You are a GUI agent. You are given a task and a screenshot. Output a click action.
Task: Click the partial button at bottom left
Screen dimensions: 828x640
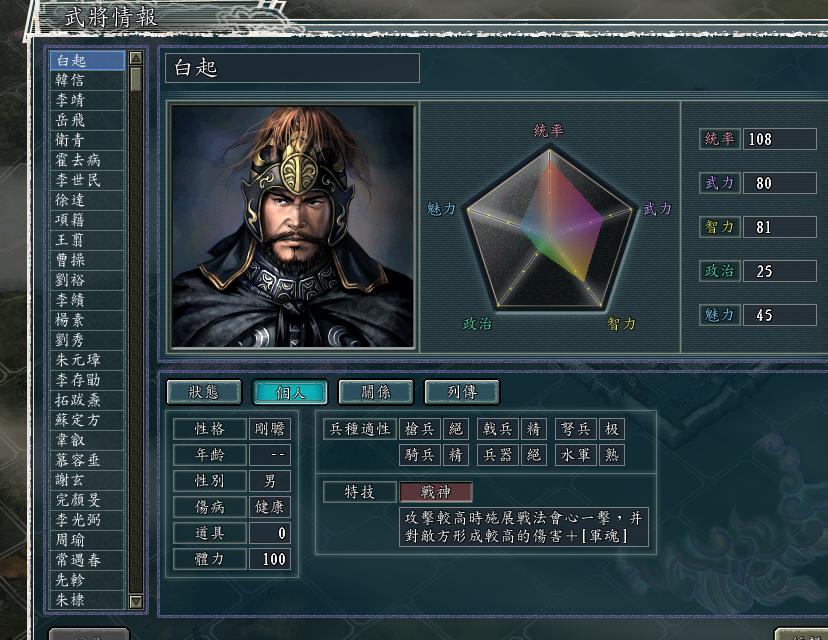click(x=88, y=634)
